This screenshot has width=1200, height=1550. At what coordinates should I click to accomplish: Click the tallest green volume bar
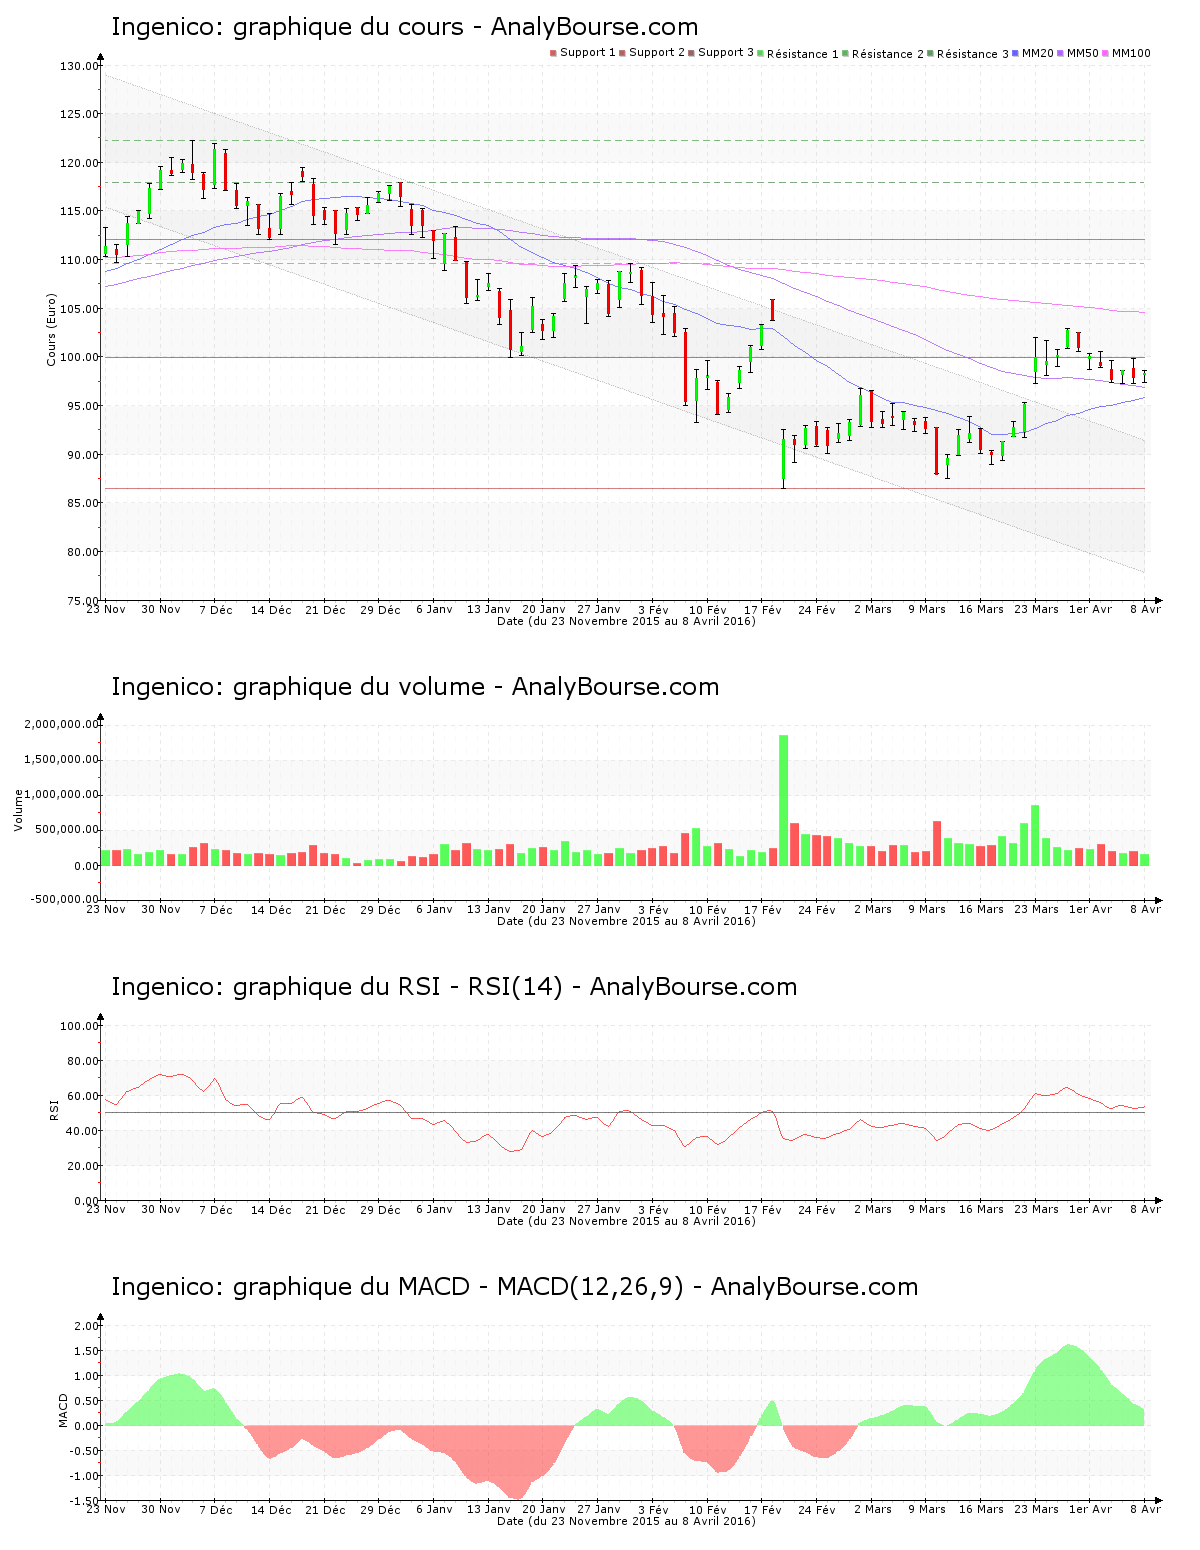[784, 800]
